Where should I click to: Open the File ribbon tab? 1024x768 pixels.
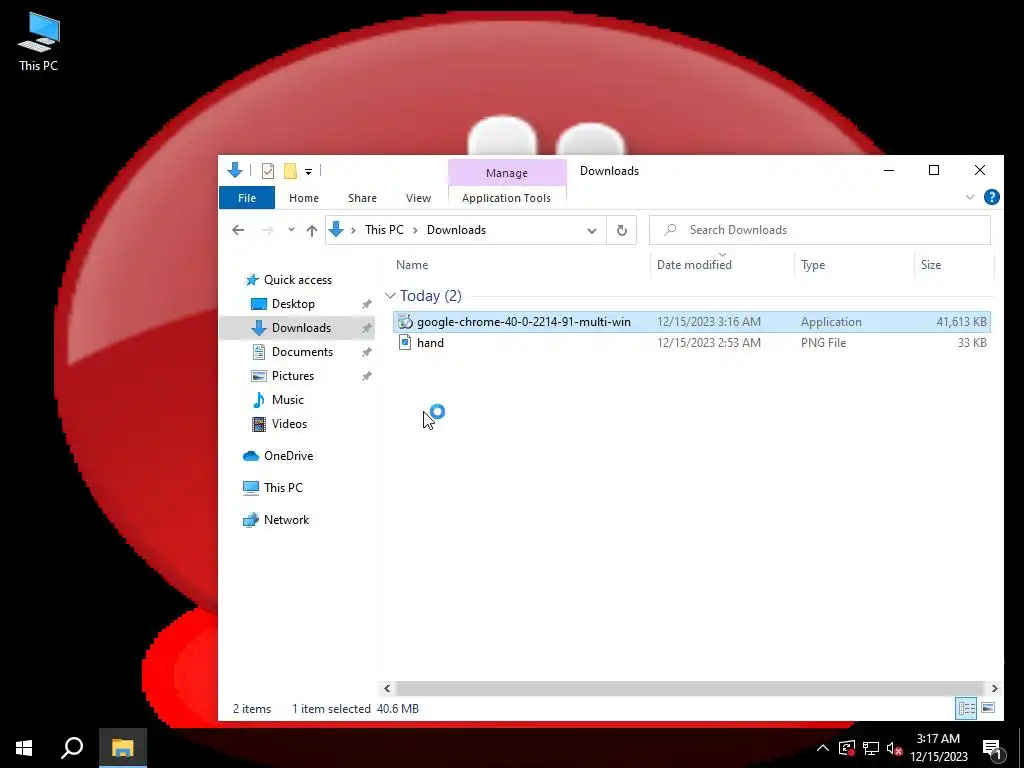pyautogui.click(x=247, y=198)
